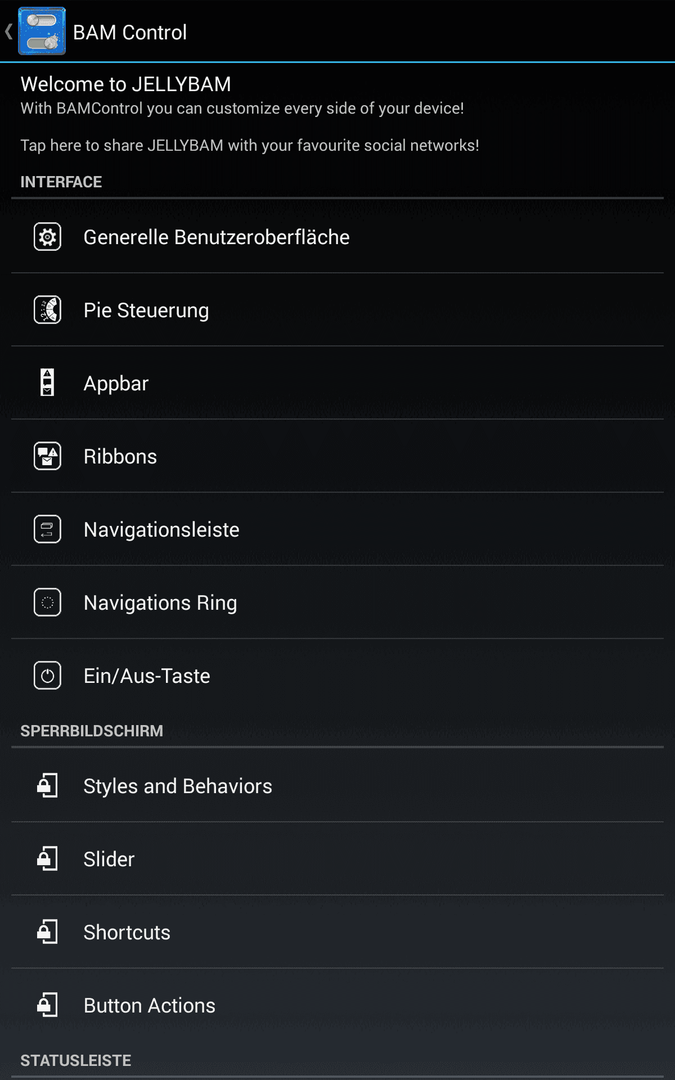
Task: Click the Ribbons shapes icon
Action: [48, 456]
